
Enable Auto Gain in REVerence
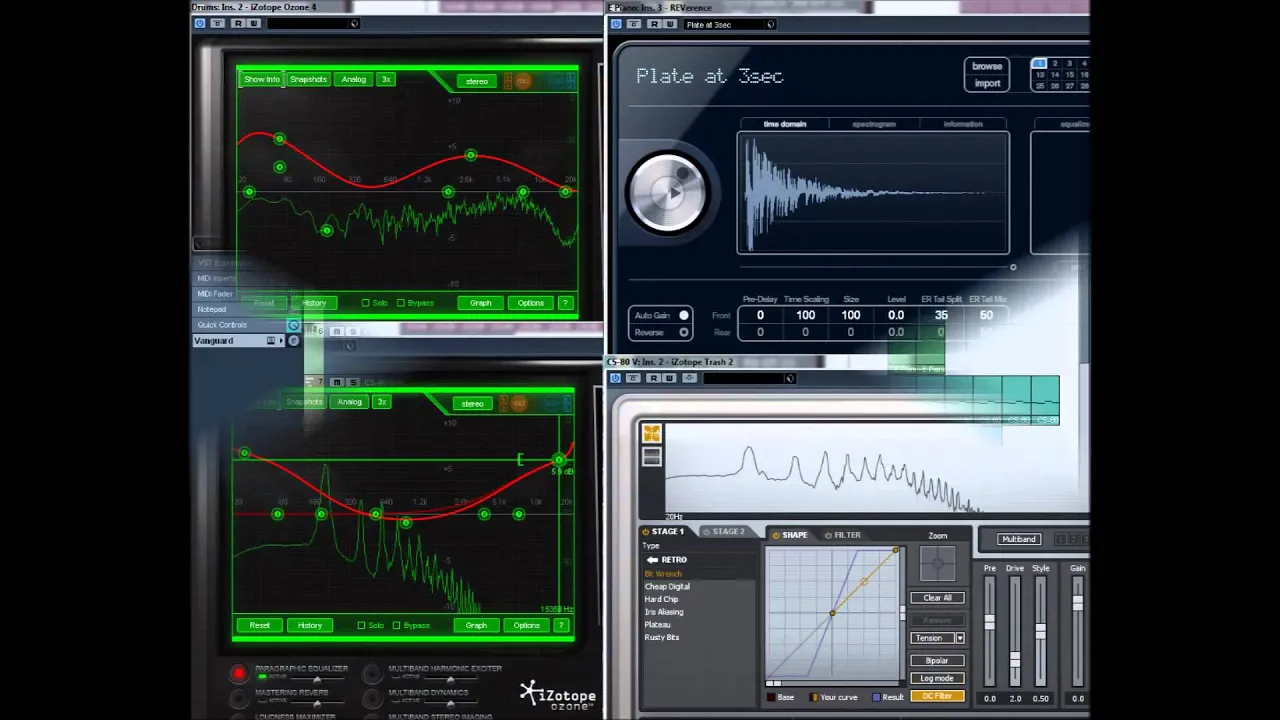[x=684, y=315]
